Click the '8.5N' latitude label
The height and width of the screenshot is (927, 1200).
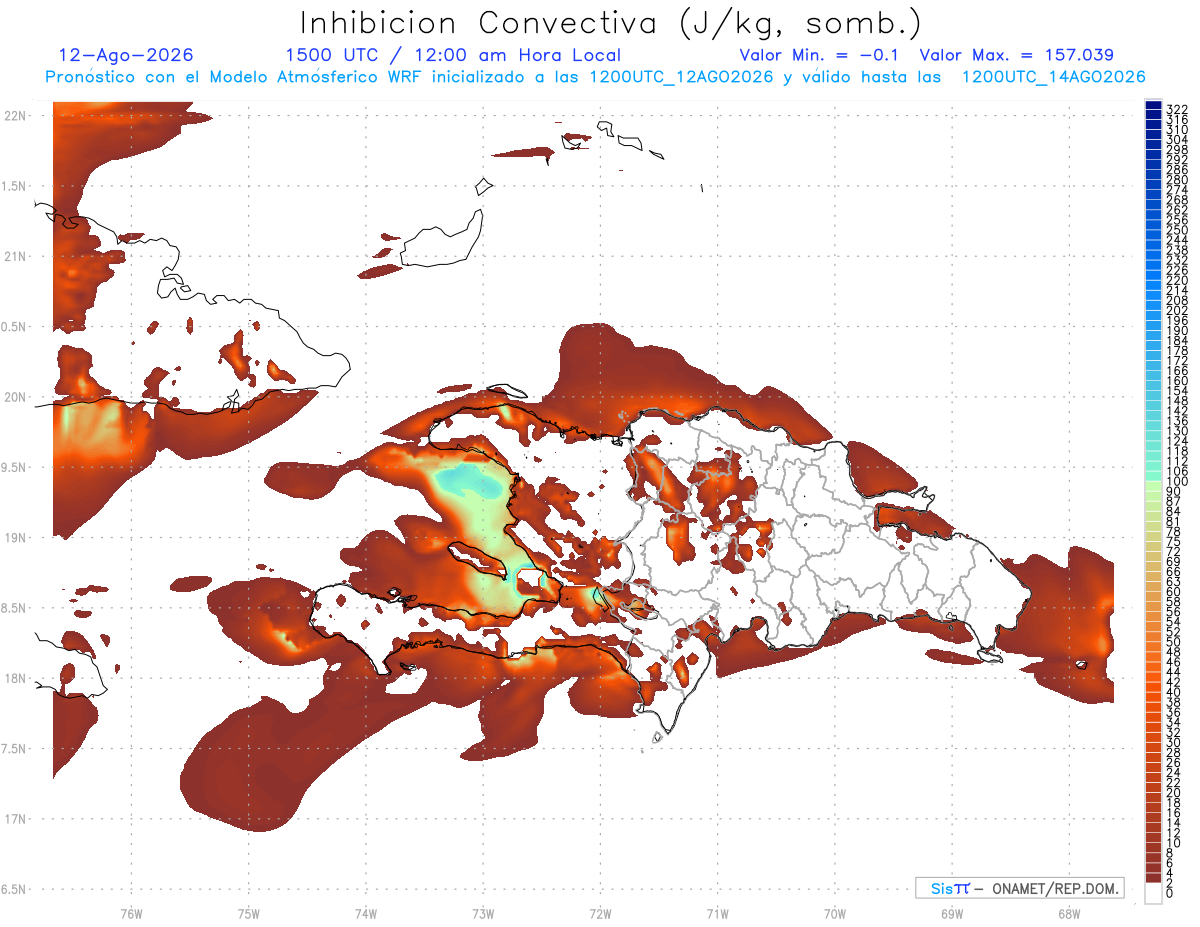point(14,608)
